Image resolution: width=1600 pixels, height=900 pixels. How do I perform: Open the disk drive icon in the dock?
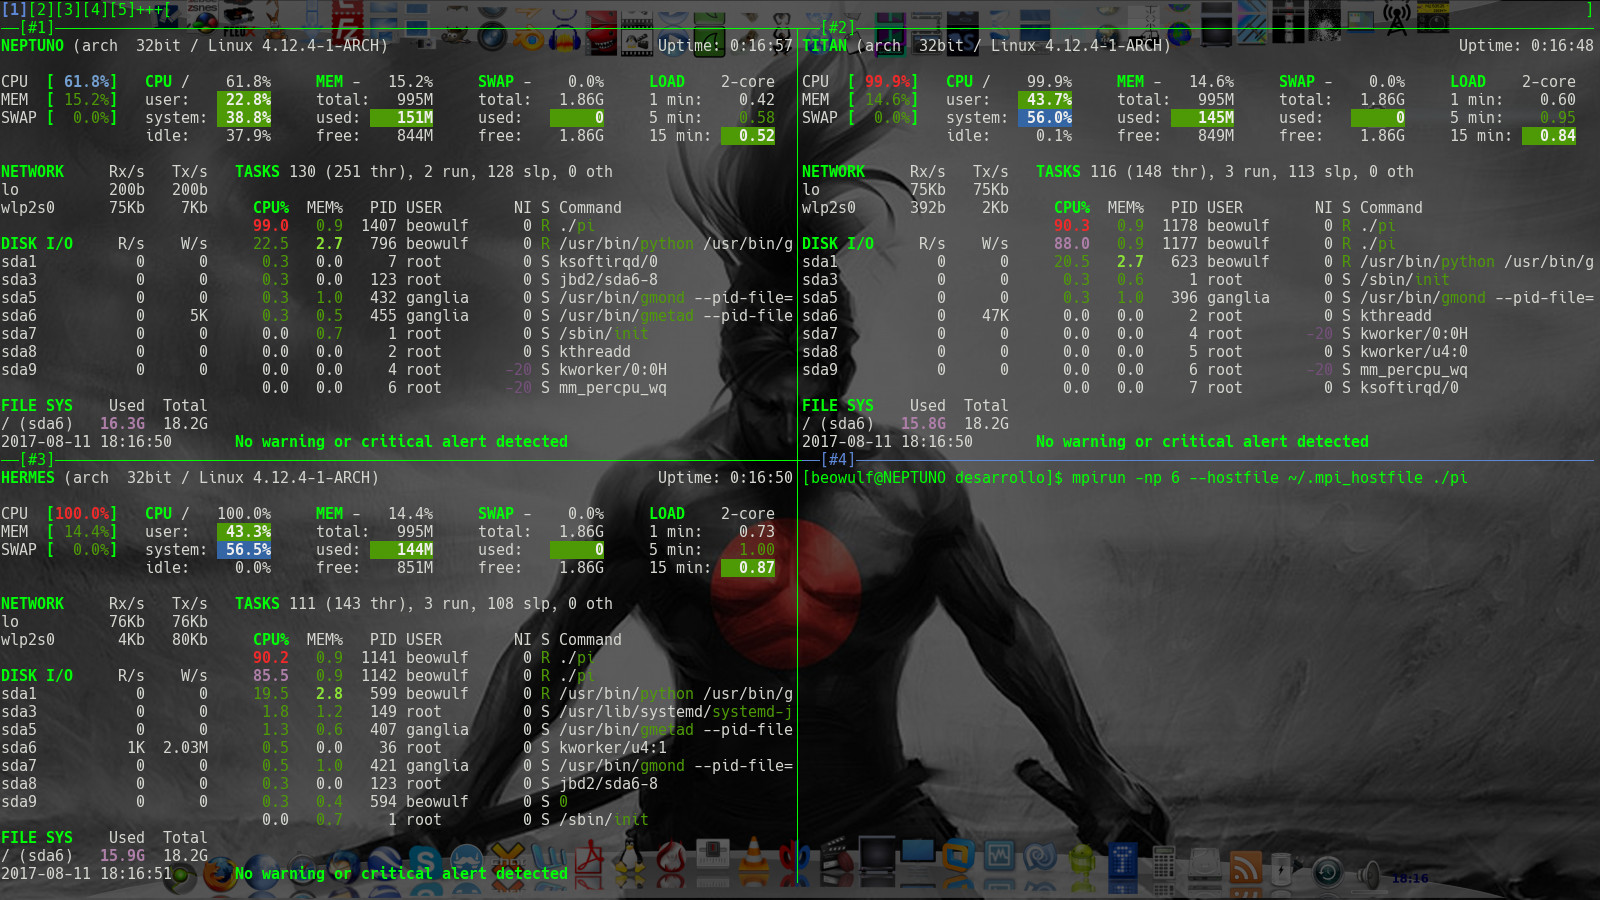[1205, 863]
